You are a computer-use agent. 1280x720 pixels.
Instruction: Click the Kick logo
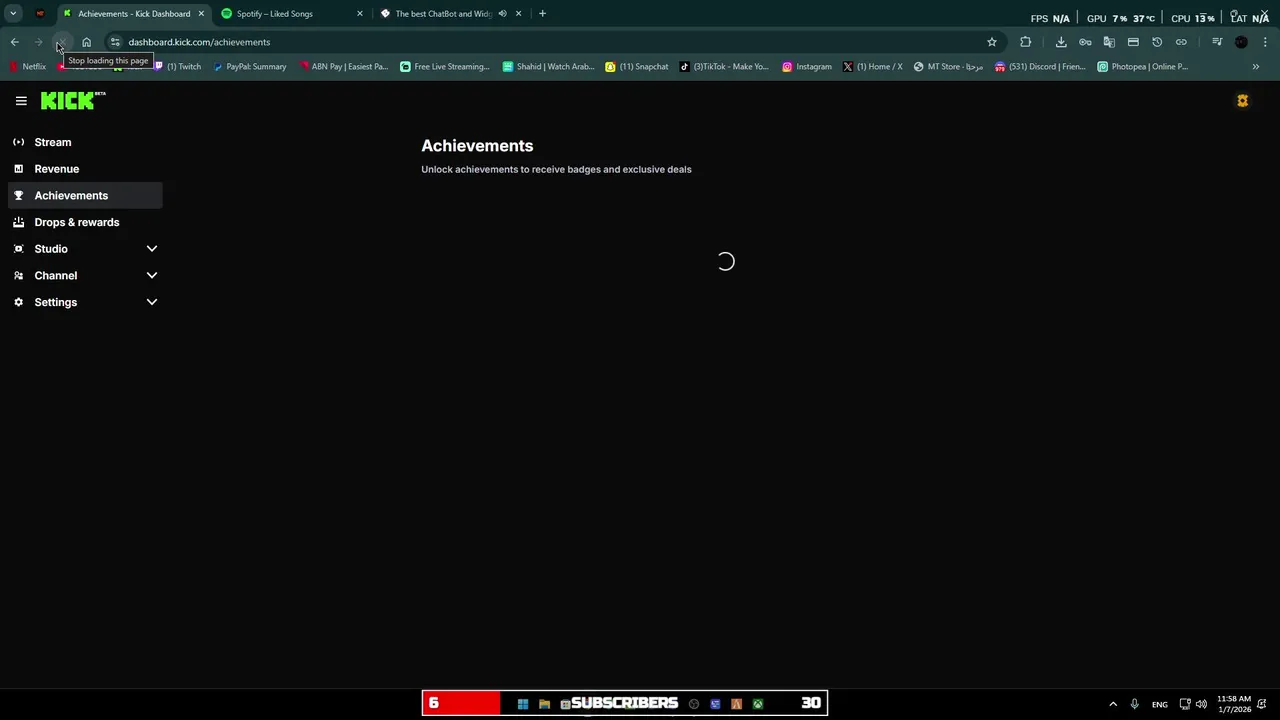click(x=73, y=100)
